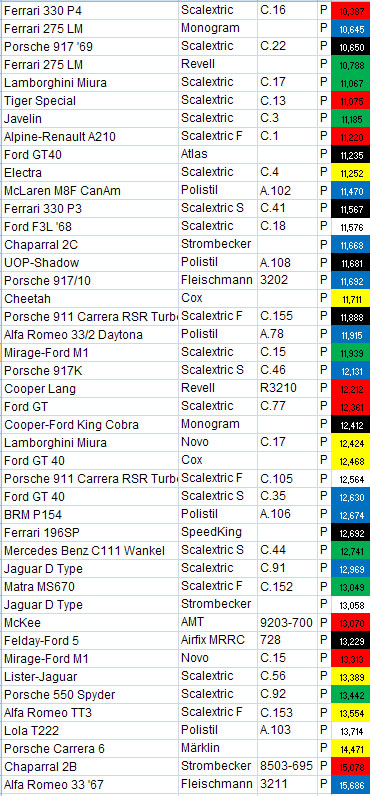Screen dimensions: 370x796
Task: Select the Porsche 550 Spyder cell
Action: click(90, 694)
